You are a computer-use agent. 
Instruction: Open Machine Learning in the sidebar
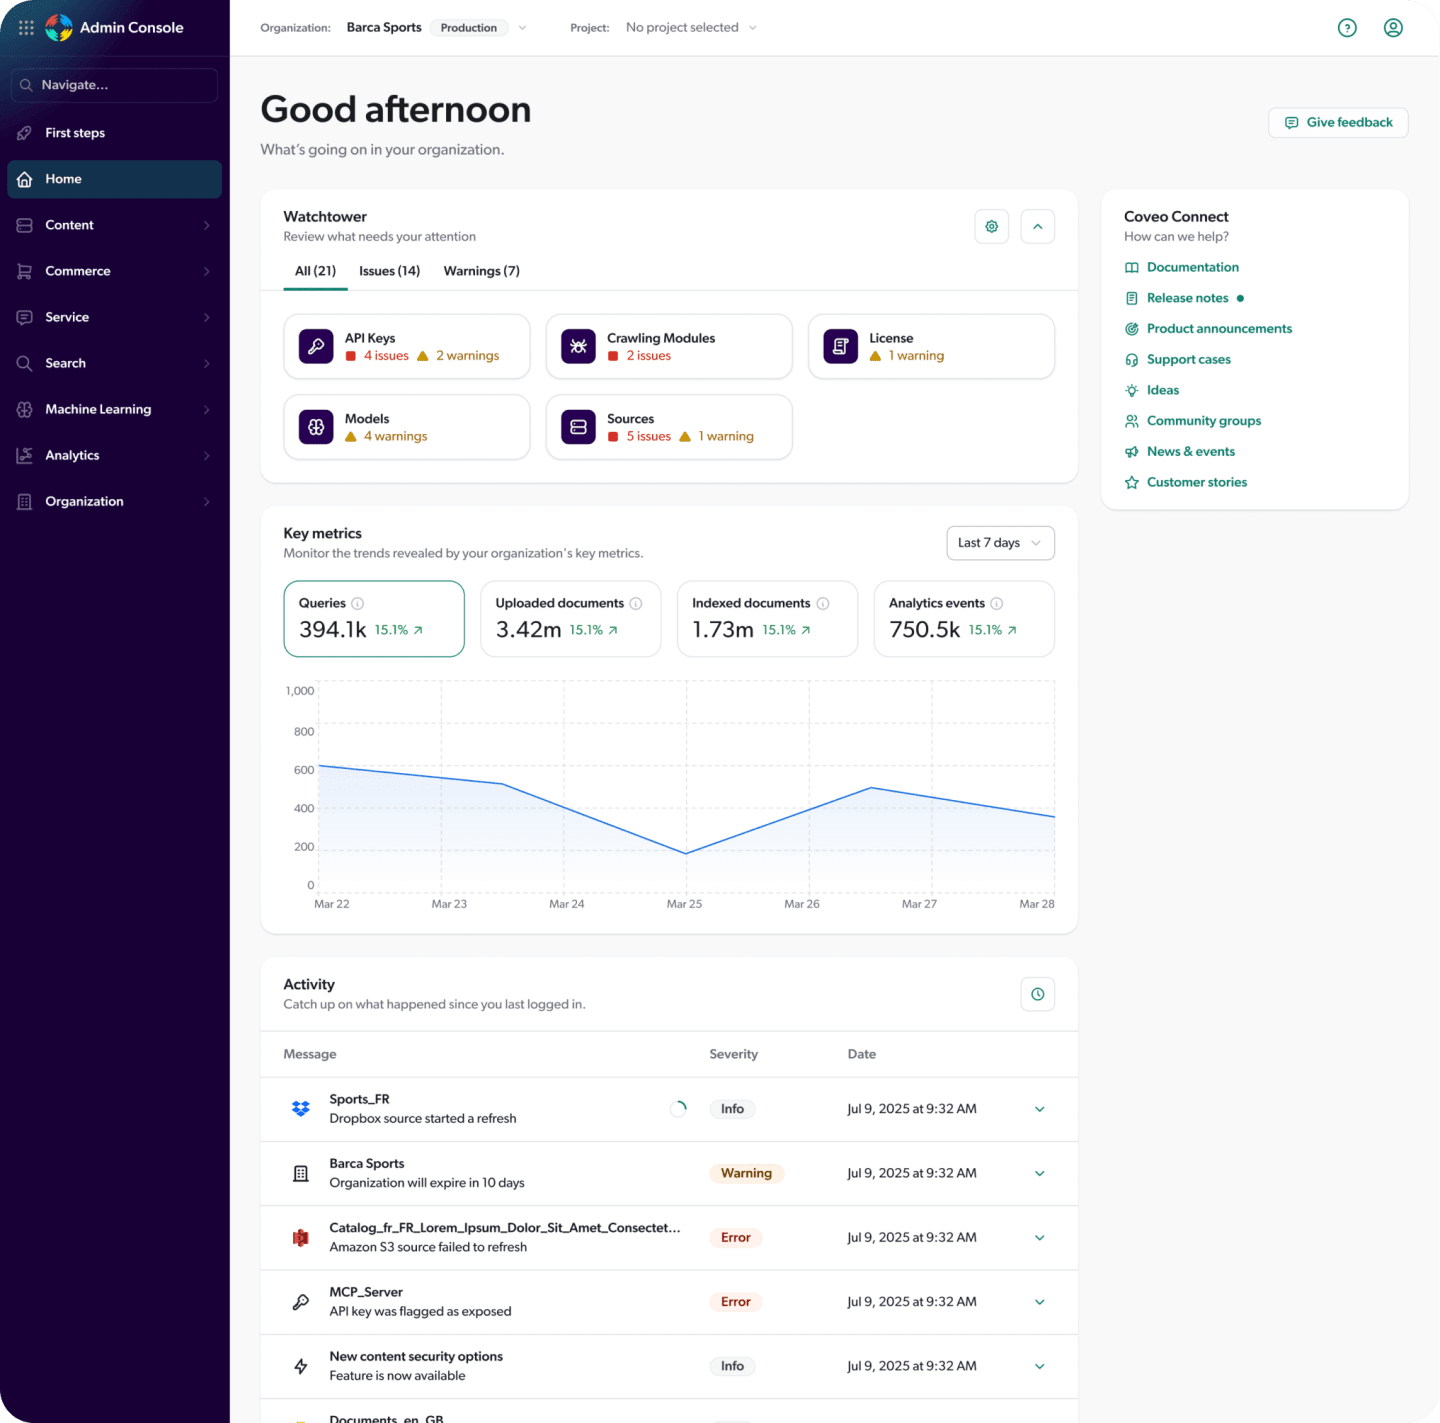(x=114, y=409)
